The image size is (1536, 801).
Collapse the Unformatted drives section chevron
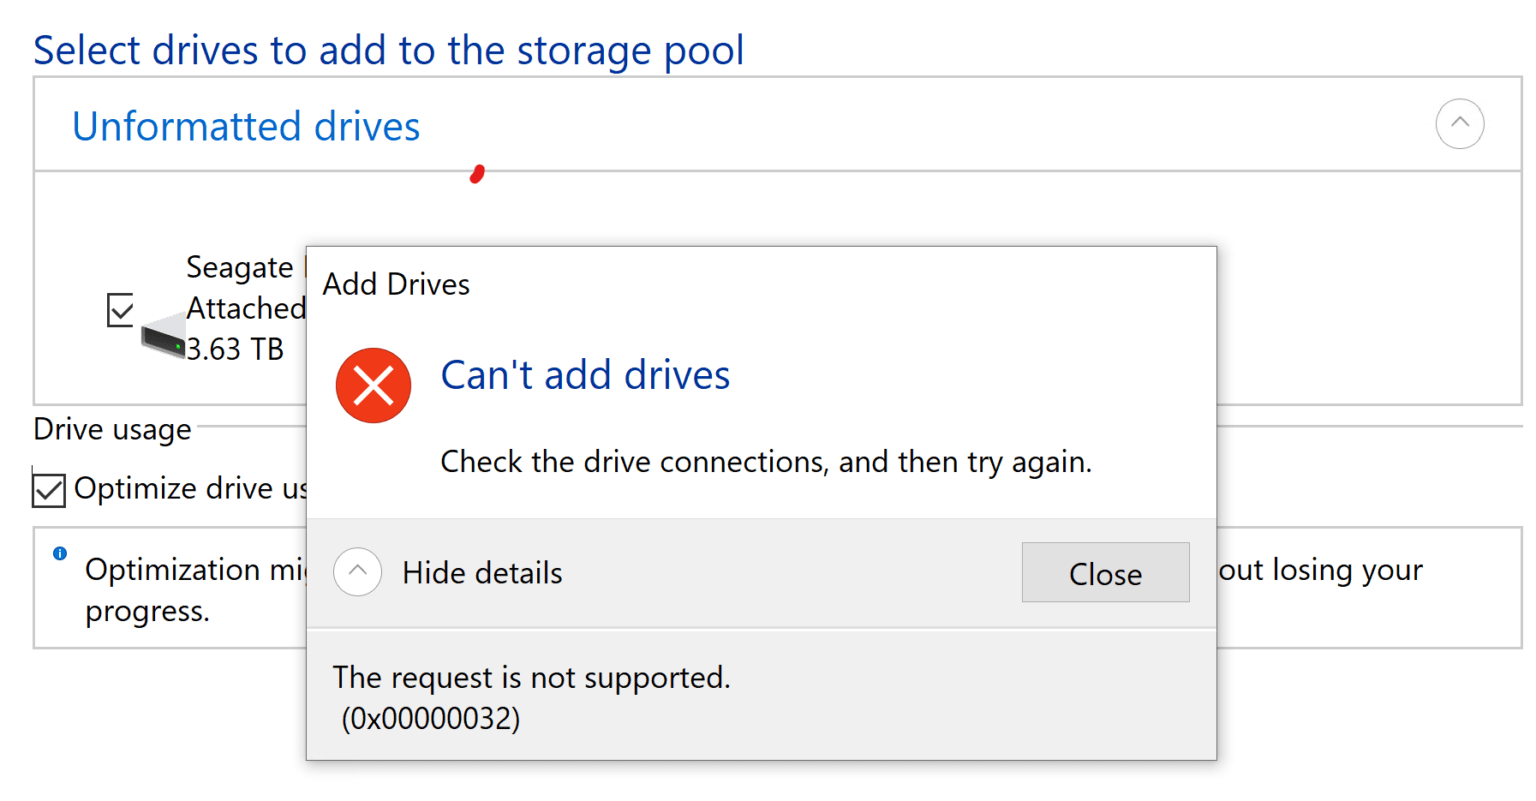[1459, 124]
